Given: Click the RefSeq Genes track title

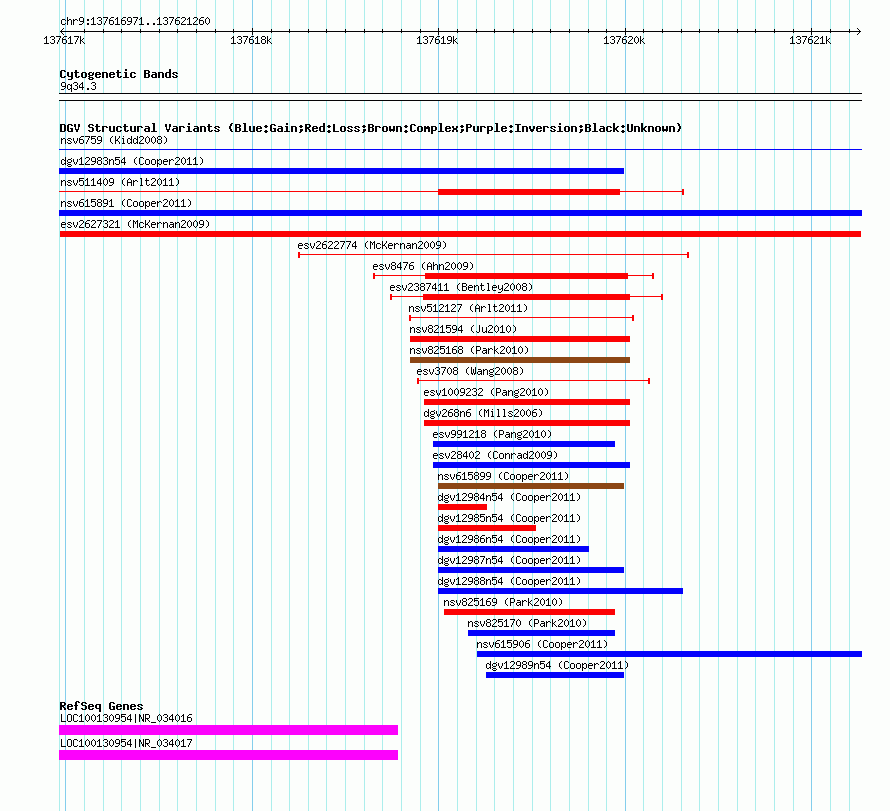Looking at the screenshot, I should pos(102,706).
